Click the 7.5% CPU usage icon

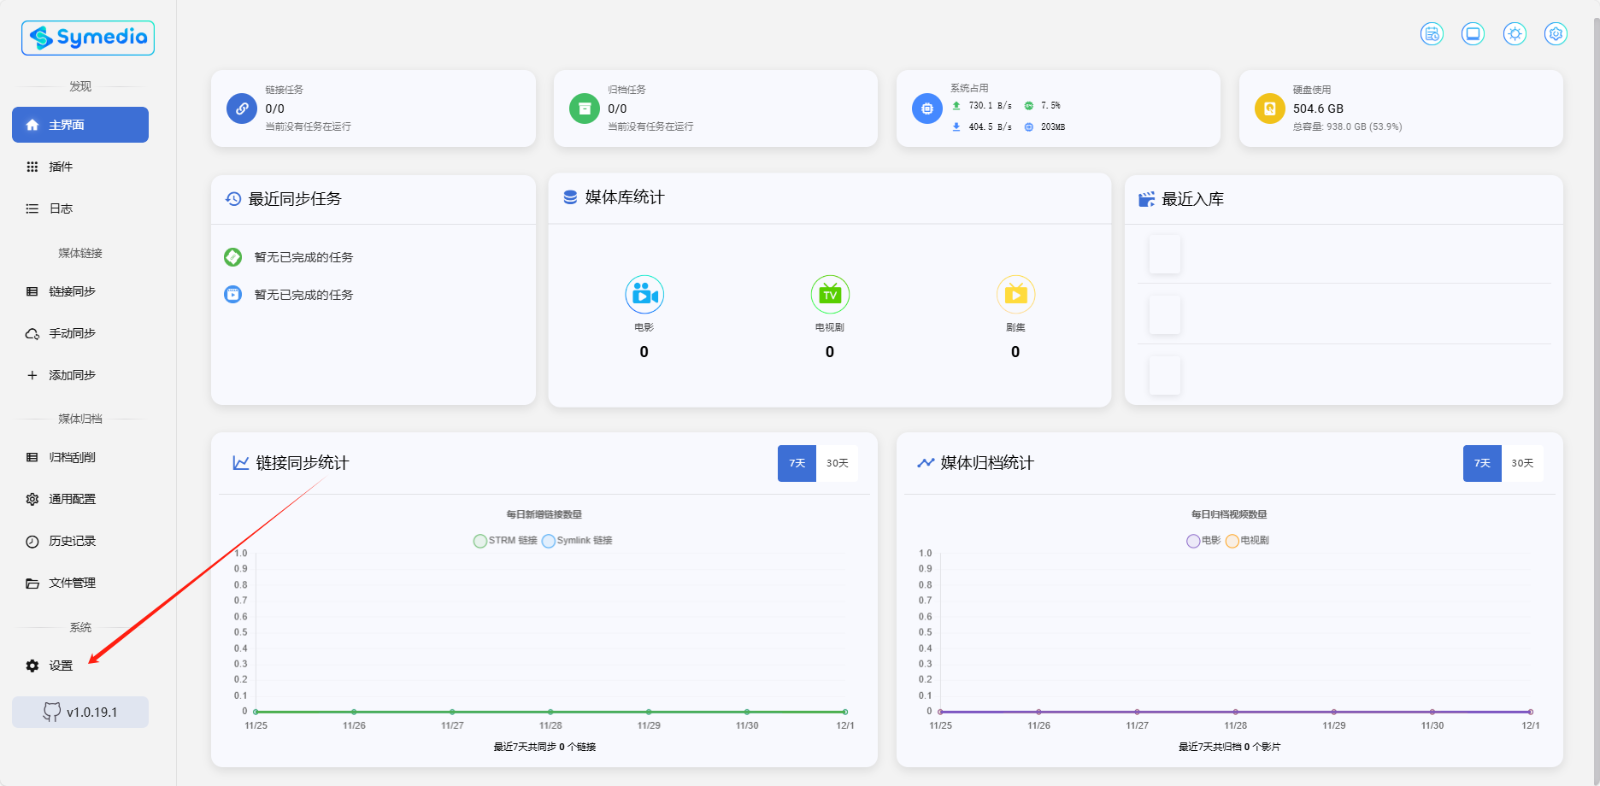pyautogui.click(x=1029, y=105)
